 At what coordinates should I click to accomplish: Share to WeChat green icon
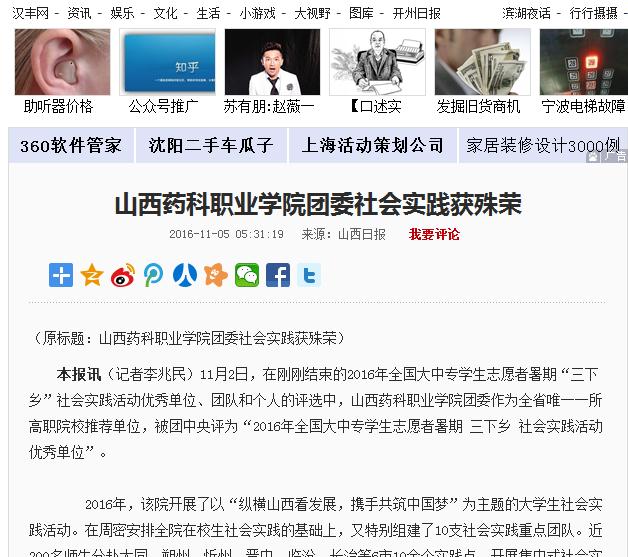point(247,275)
